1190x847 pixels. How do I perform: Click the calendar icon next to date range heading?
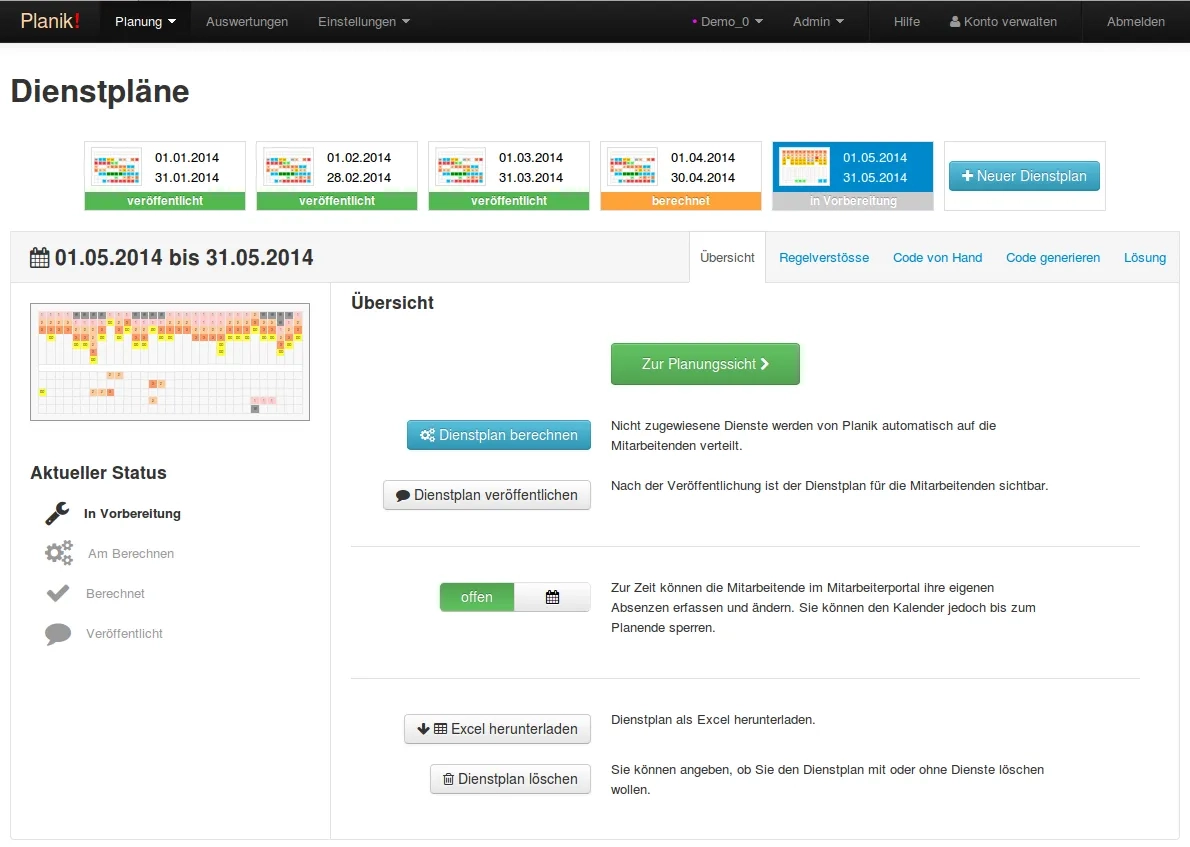click(40, 258)
